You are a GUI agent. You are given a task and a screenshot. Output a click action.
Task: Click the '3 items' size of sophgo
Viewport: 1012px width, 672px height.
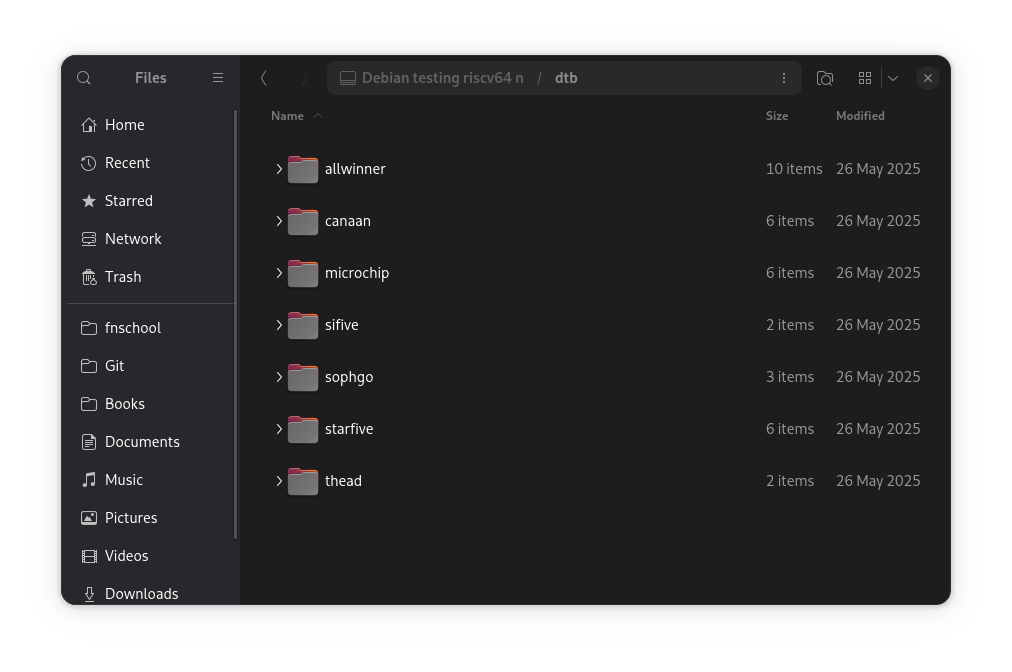coord(790,377)
